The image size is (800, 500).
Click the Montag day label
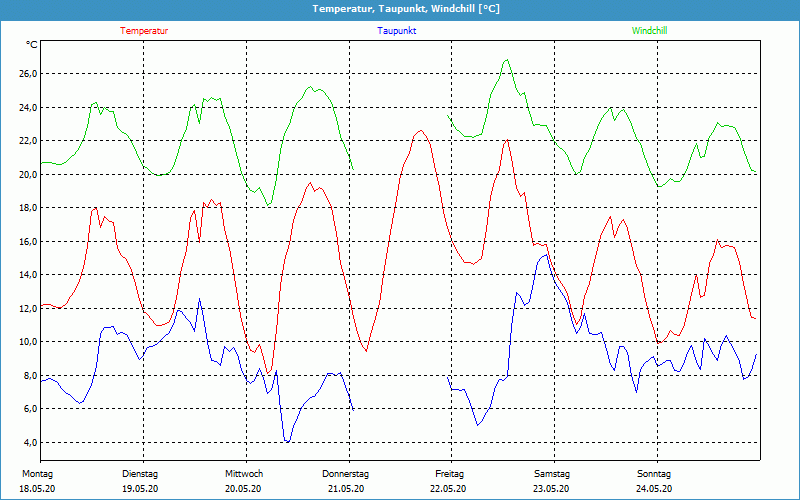coord(37,474)
